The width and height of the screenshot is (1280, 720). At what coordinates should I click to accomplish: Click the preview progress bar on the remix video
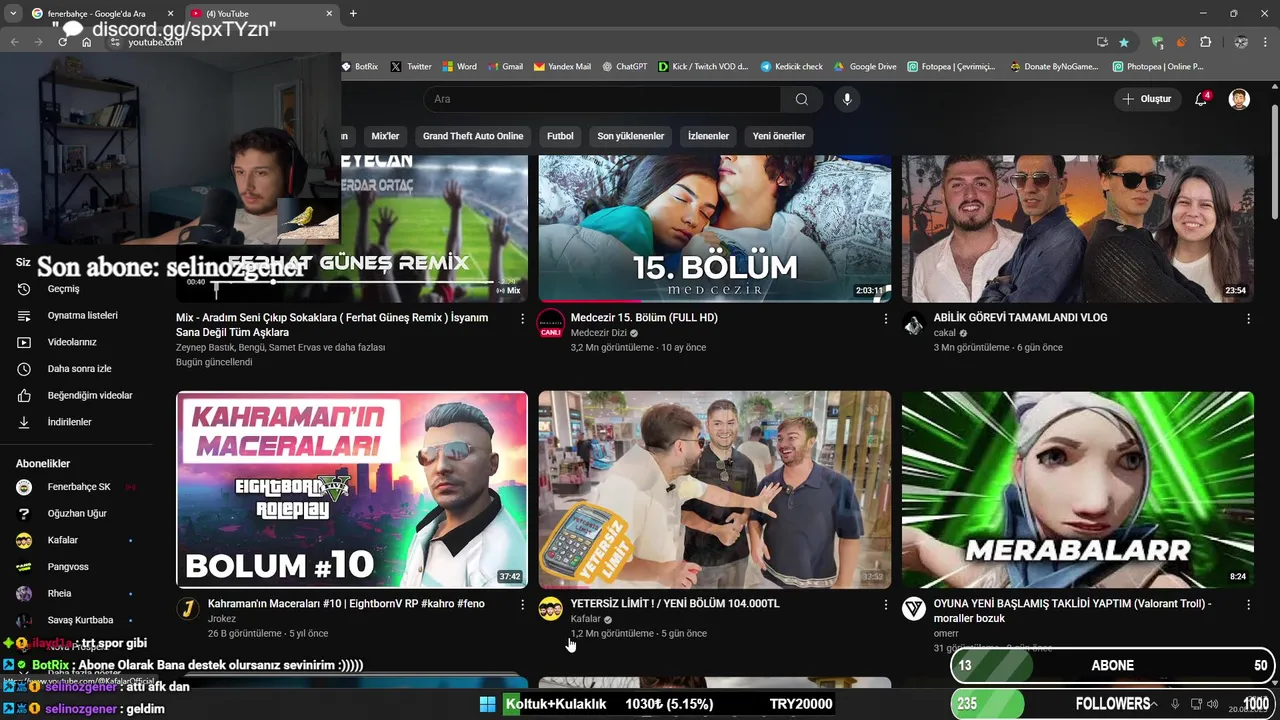click(x=352, y=283)
